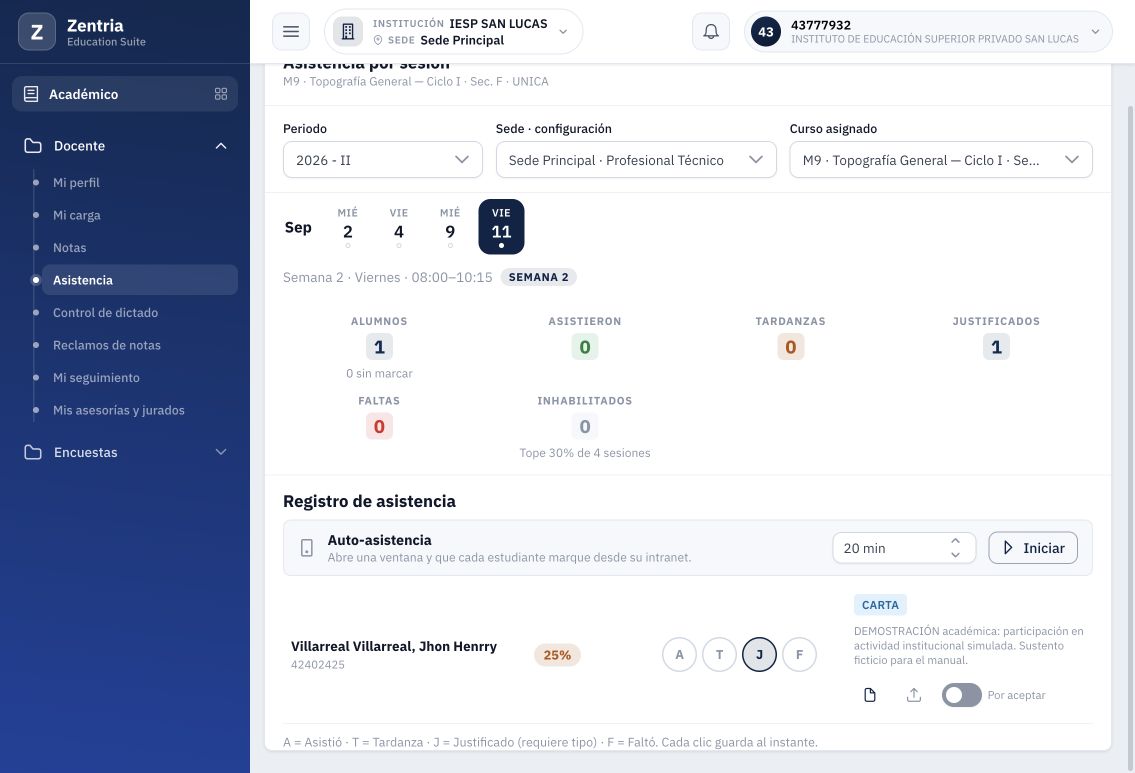Click the 20 min duration stepper arrows
Screen dimensions: 1135x773
(955, 548)
